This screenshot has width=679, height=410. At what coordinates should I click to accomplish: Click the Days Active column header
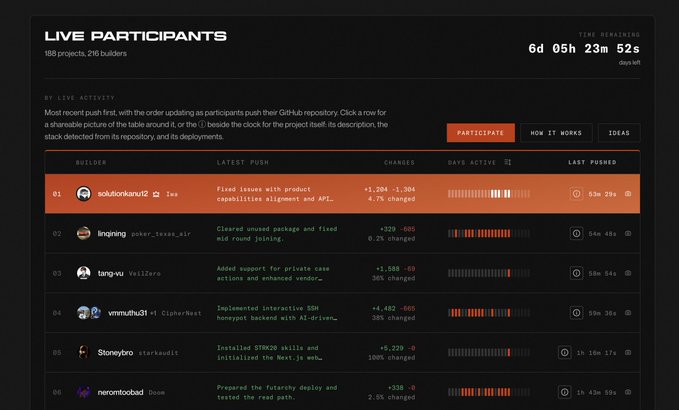[x=472, y=162]
